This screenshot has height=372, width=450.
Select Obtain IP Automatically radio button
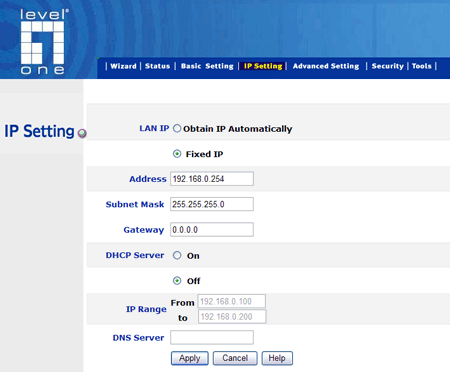[x=177, y=128]
